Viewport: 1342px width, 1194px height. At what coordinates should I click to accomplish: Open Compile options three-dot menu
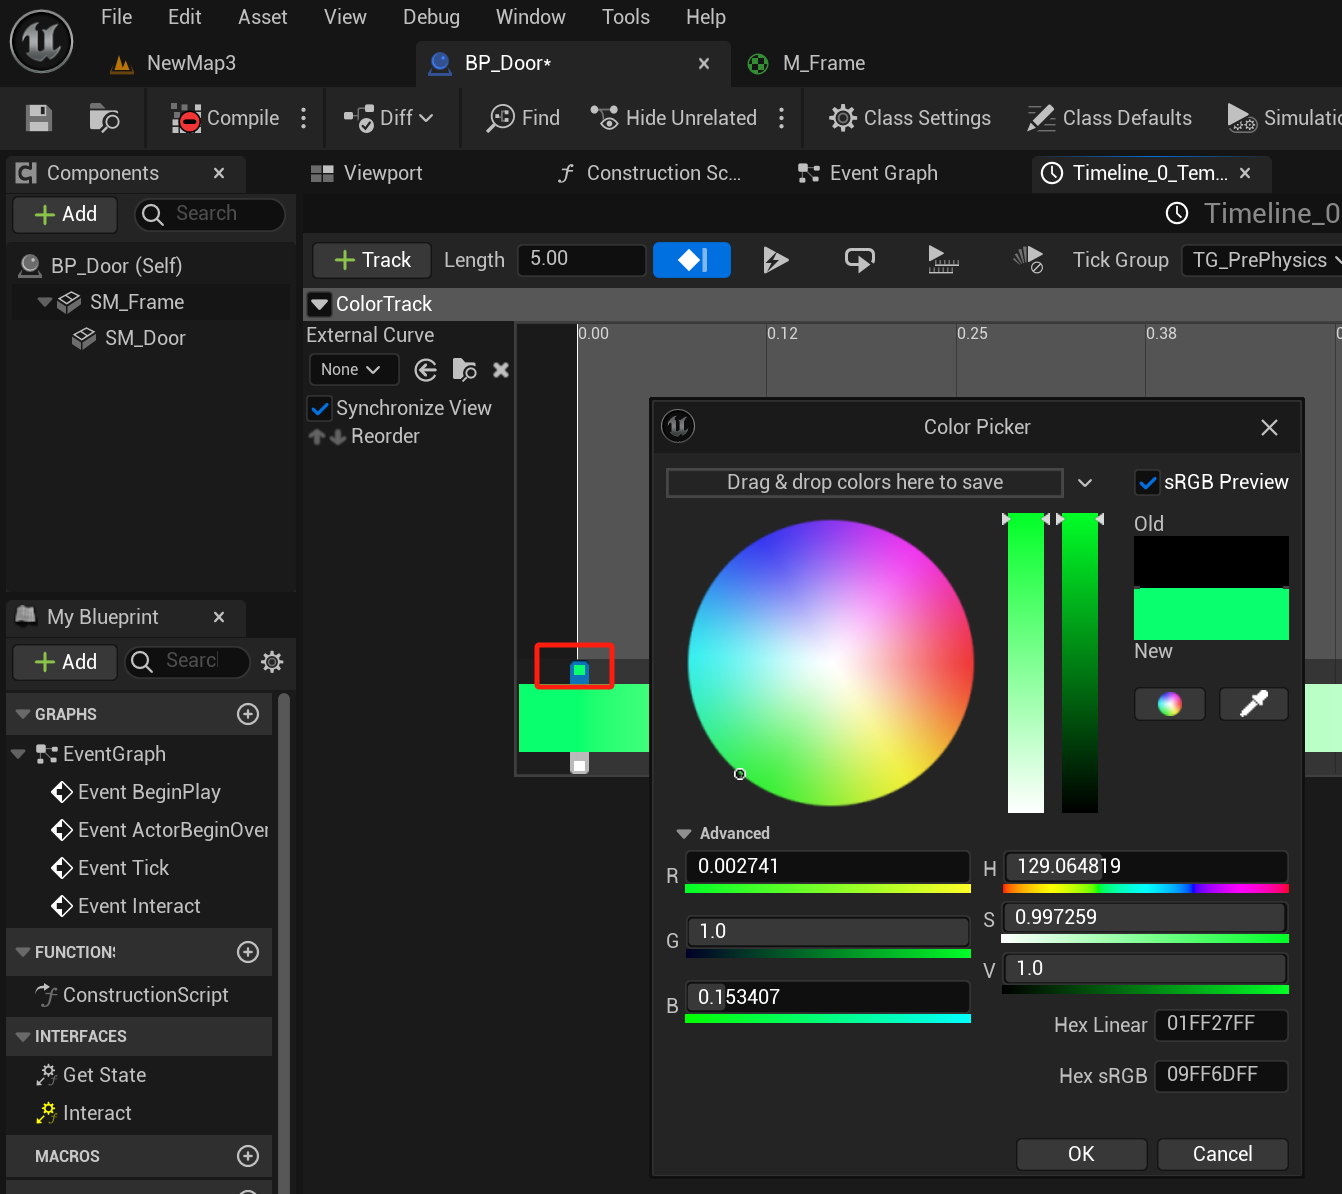[304, 118]
